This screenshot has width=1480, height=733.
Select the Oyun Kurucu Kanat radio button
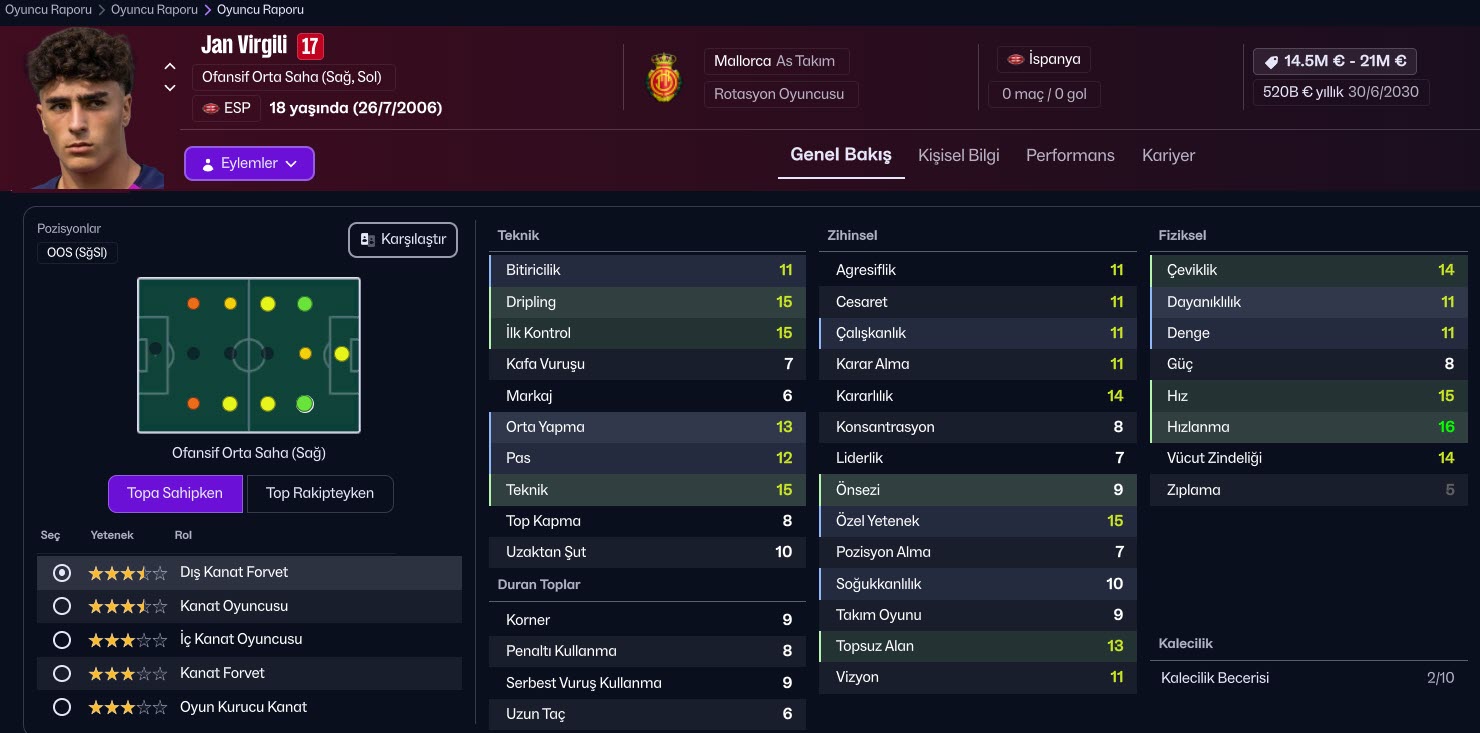(62, 707)
